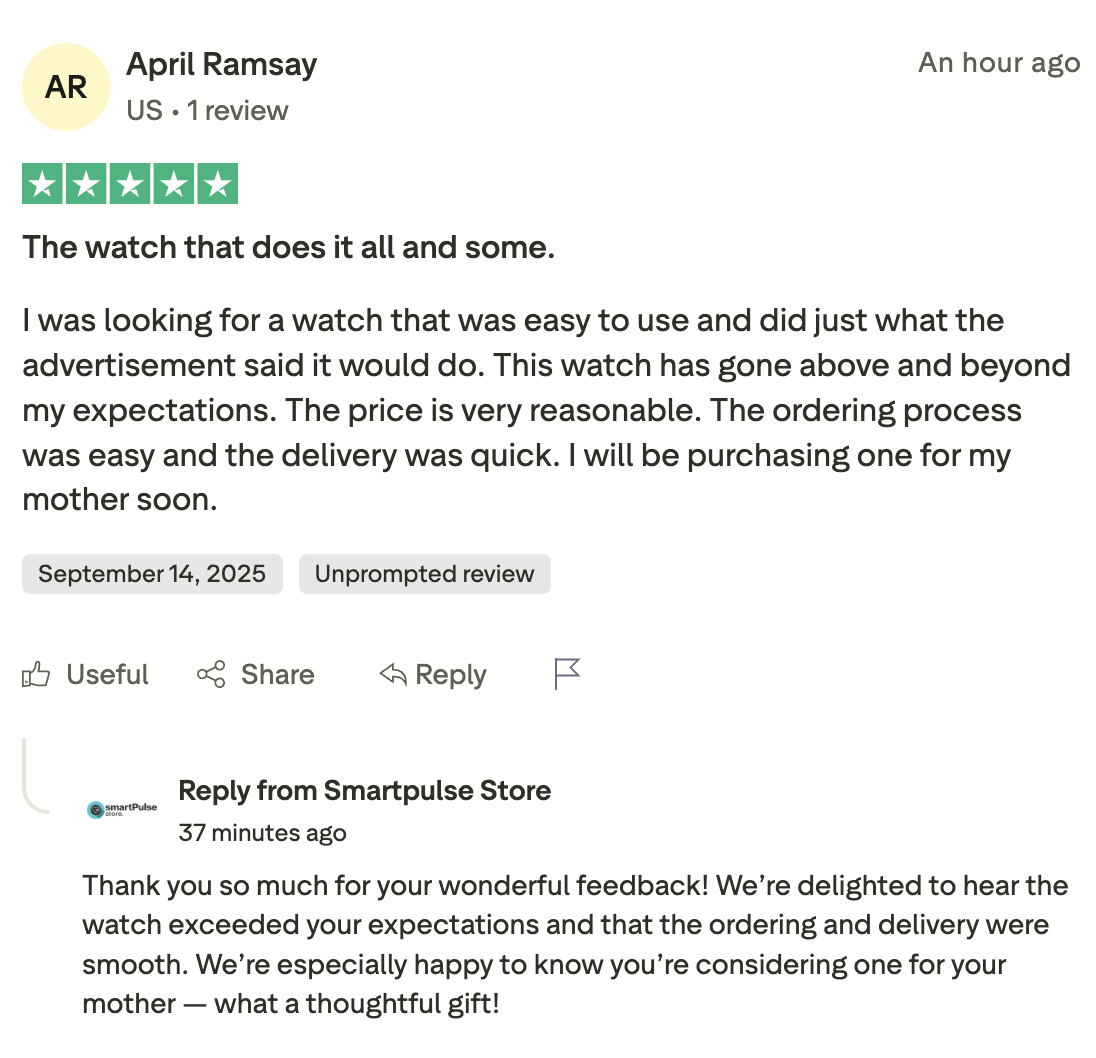Click the fifth green rating star

(218, 184)
